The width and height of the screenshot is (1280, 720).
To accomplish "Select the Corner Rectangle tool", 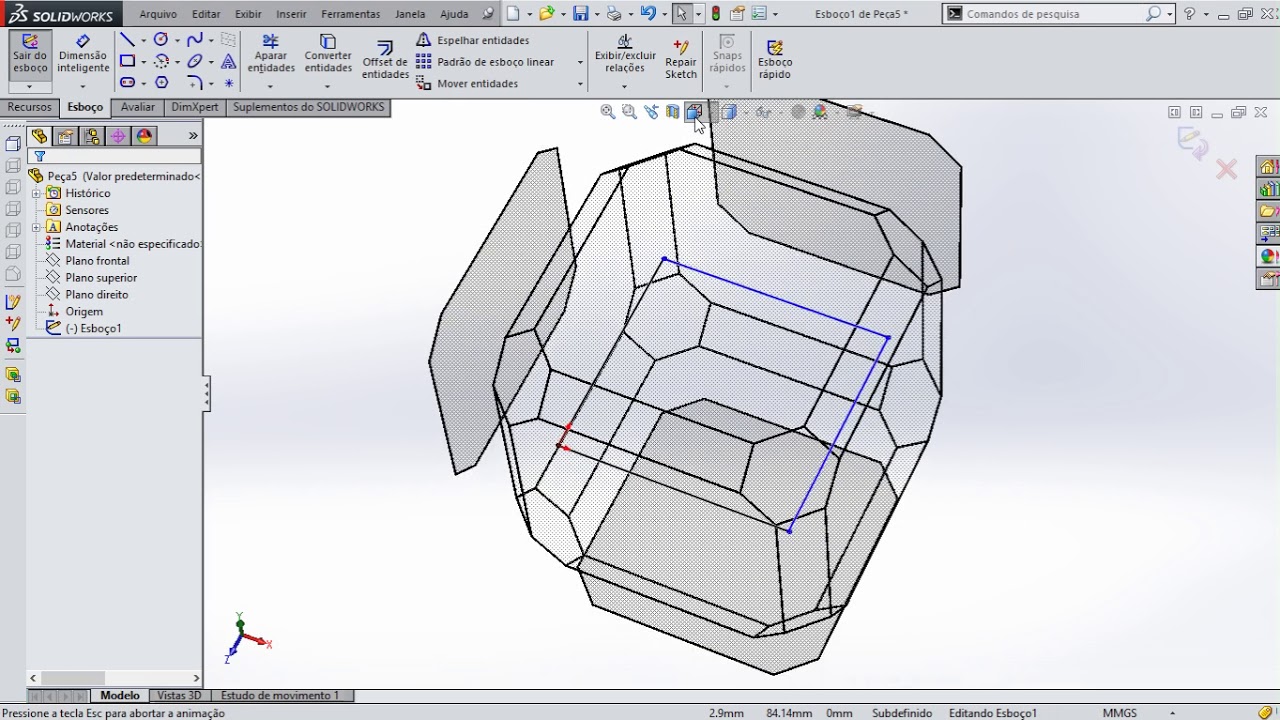I will click(127, 62).
